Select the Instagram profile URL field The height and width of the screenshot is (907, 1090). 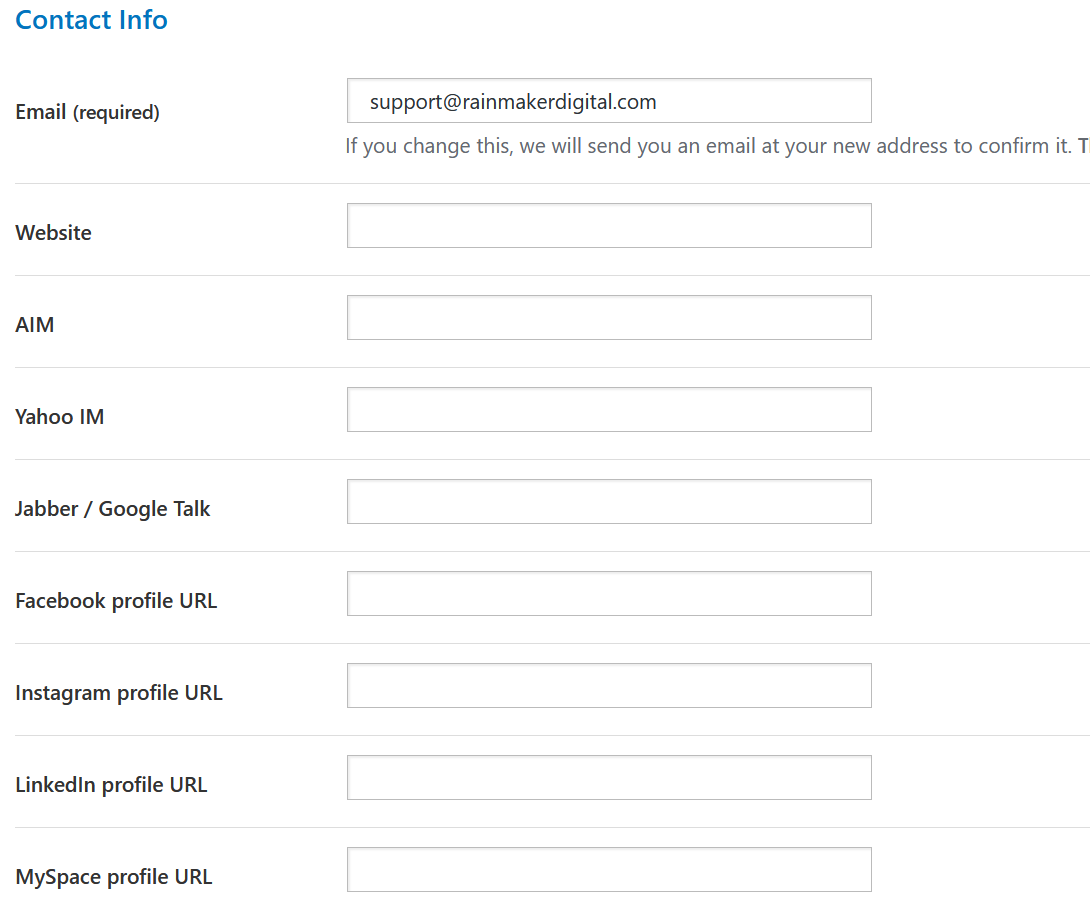pyautogui.click(x=609, y=686)
